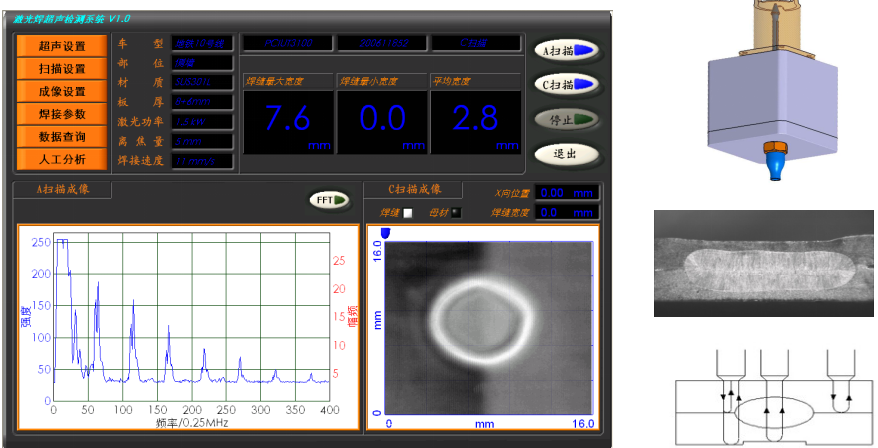Click the 焊缝宽度 value field below X向位置
This screenshot has height=448, width=878.
pyautogui.click(x=565, y=212)
